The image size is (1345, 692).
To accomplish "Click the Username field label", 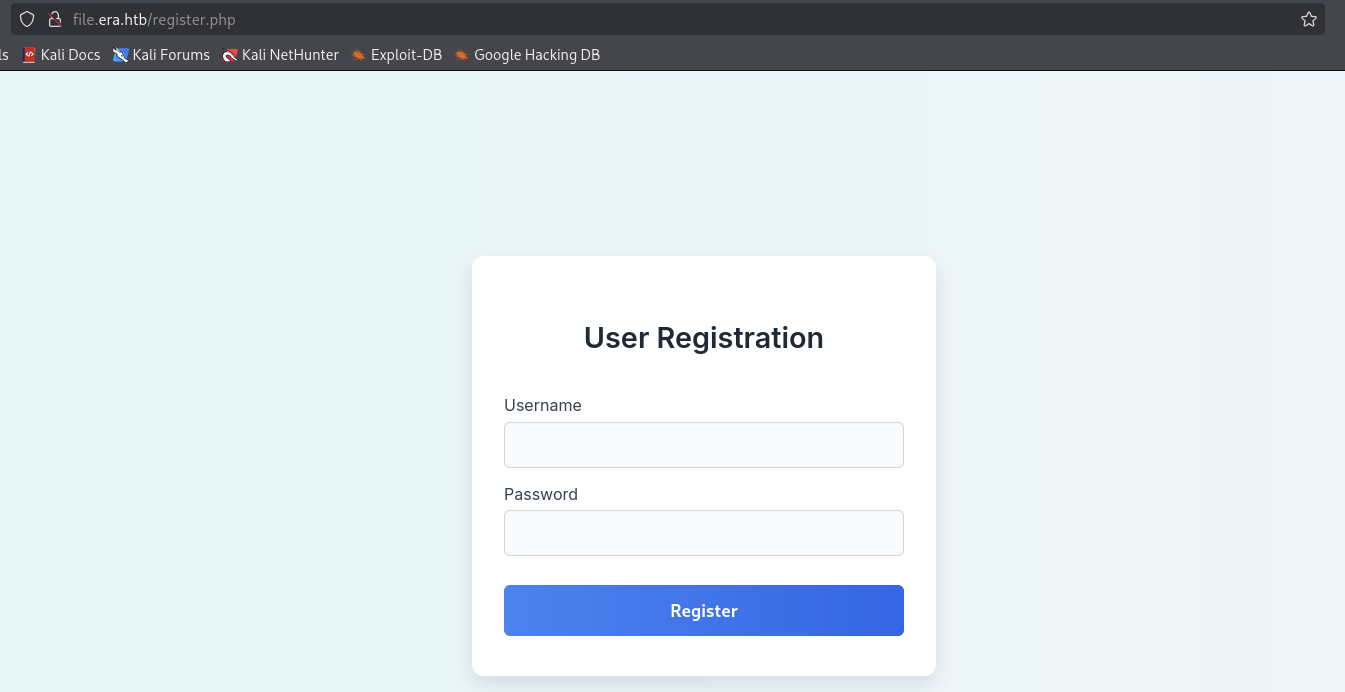I will (543, 405).
